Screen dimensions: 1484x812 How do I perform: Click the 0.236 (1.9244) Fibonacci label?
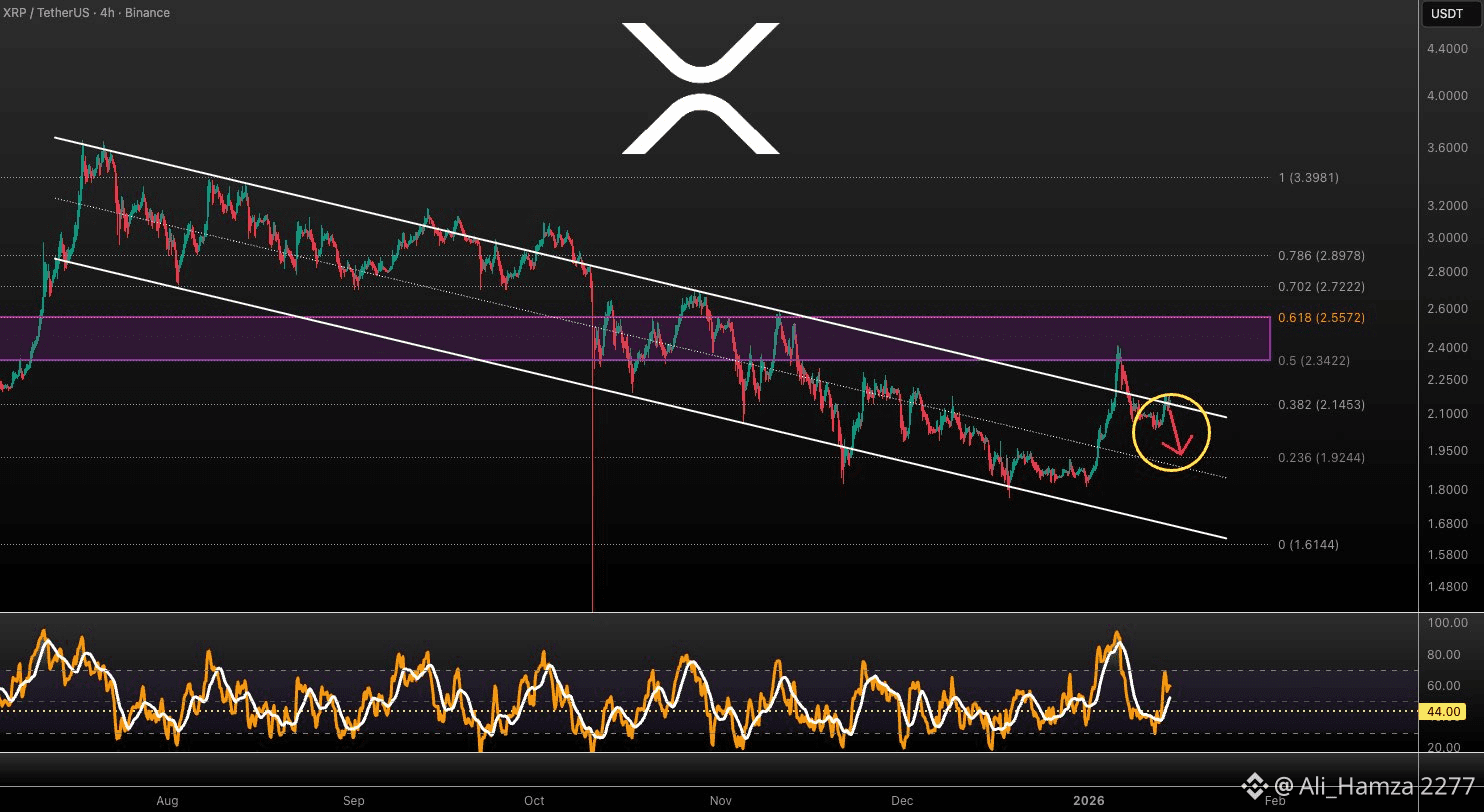tap(1321, 458)
